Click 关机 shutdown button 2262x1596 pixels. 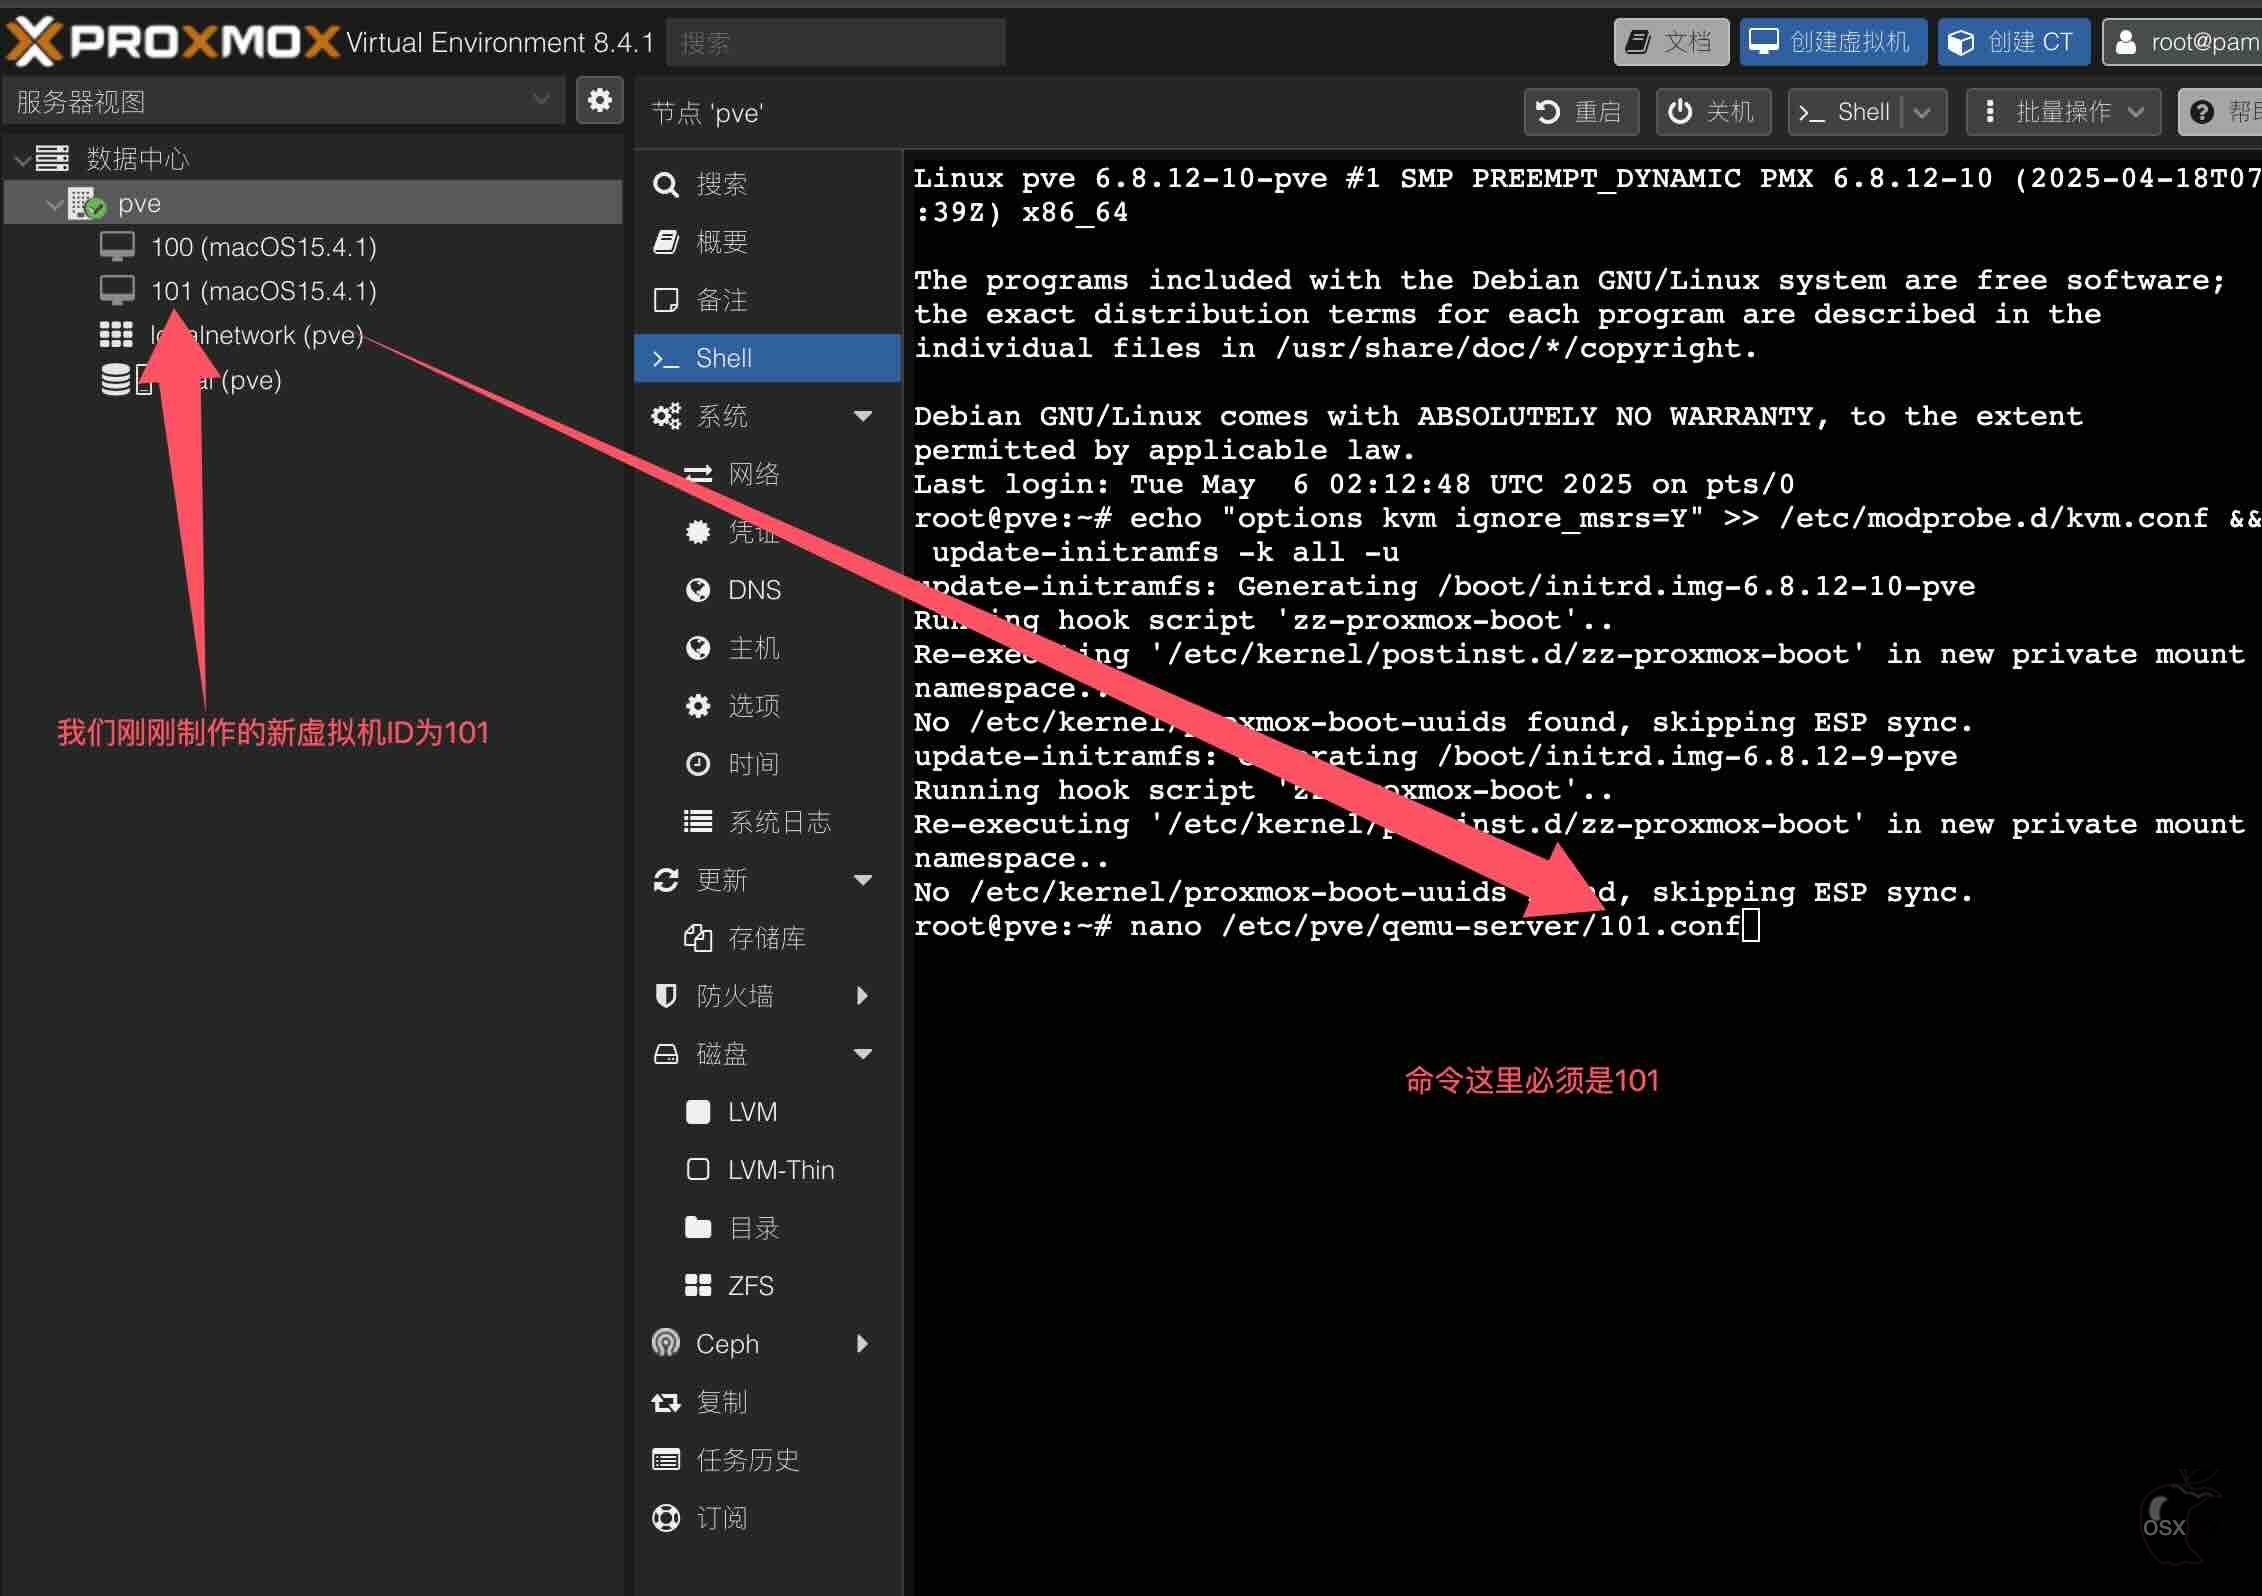pos(1713,112)
